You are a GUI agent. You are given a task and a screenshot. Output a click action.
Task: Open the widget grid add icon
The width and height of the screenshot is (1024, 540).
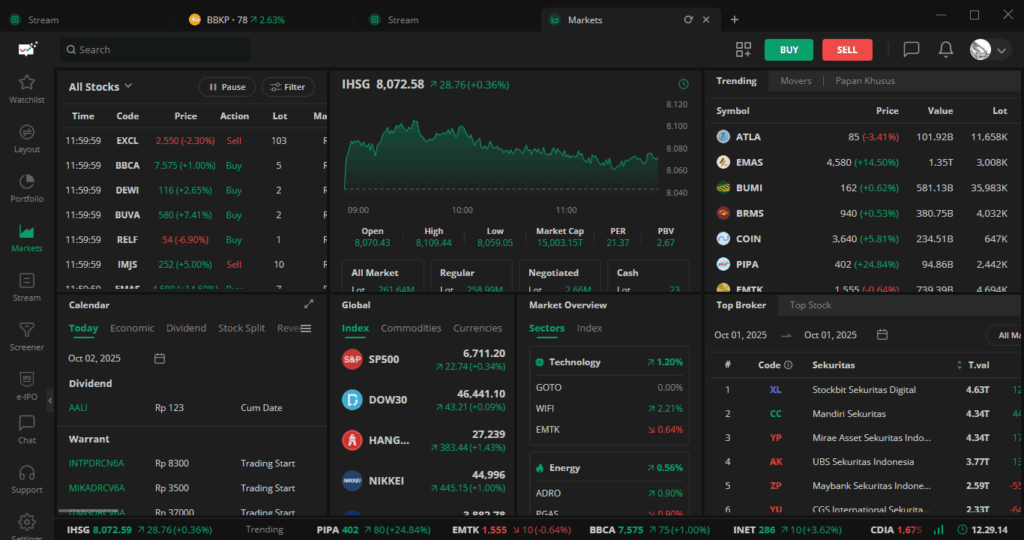click(743, 49)
